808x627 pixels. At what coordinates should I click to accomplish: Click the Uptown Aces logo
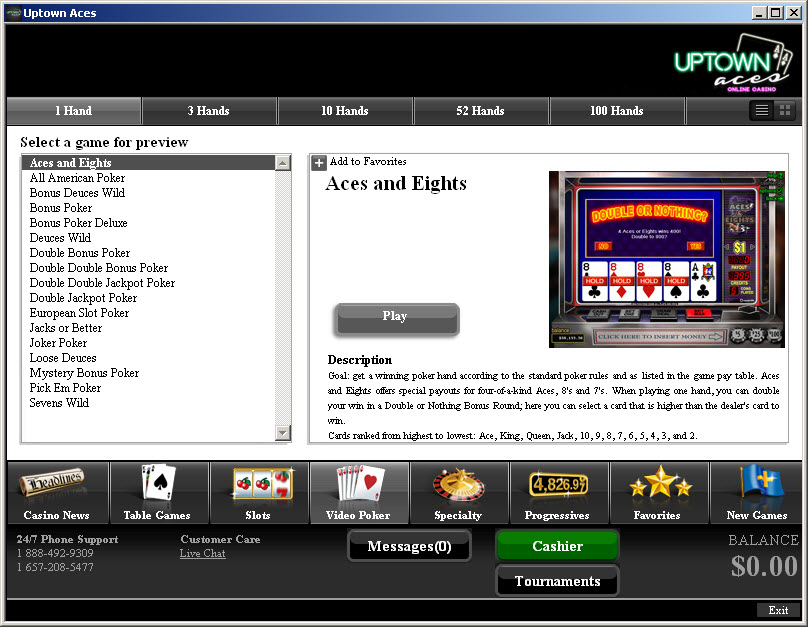[x=734, y=64]
